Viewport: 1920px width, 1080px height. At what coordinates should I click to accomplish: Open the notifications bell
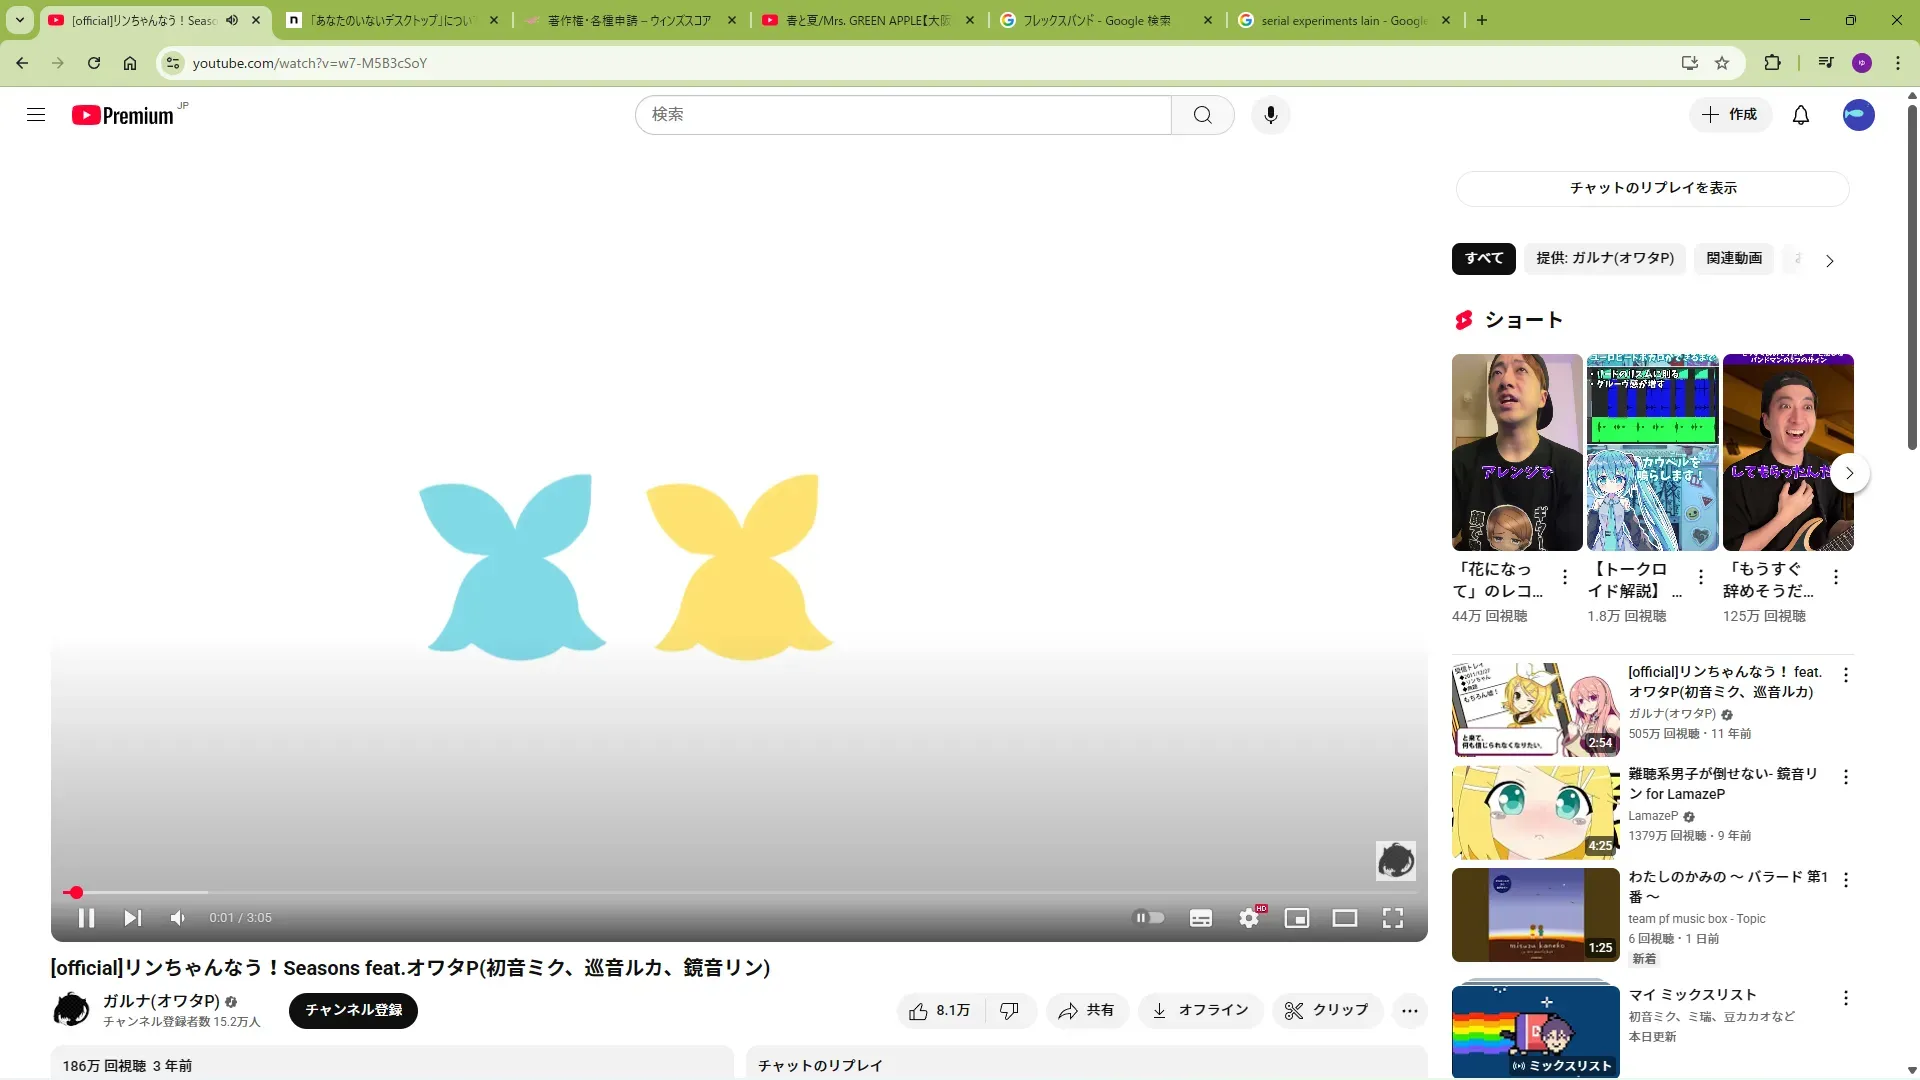pyautogui.click(x=1801, y=115)
